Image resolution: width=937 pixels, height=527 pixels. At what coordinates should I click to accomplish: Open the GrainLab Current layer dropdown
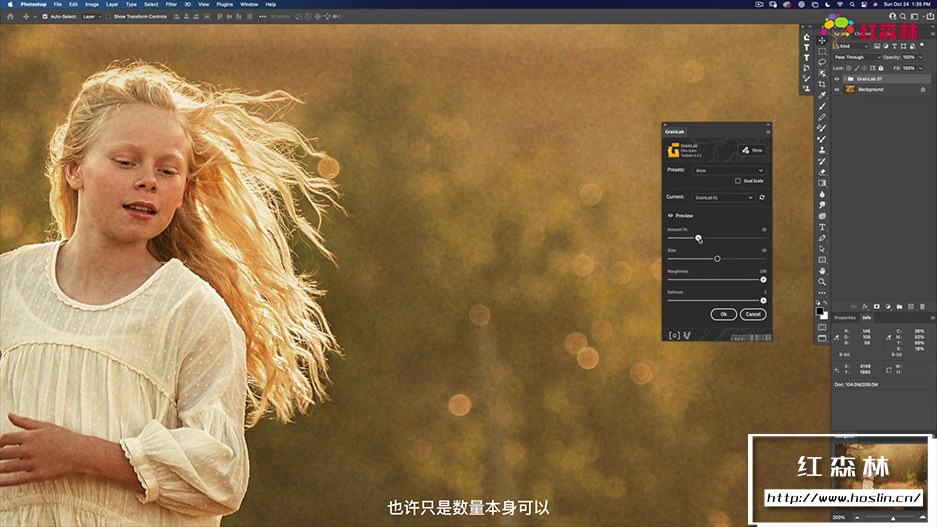724,197
